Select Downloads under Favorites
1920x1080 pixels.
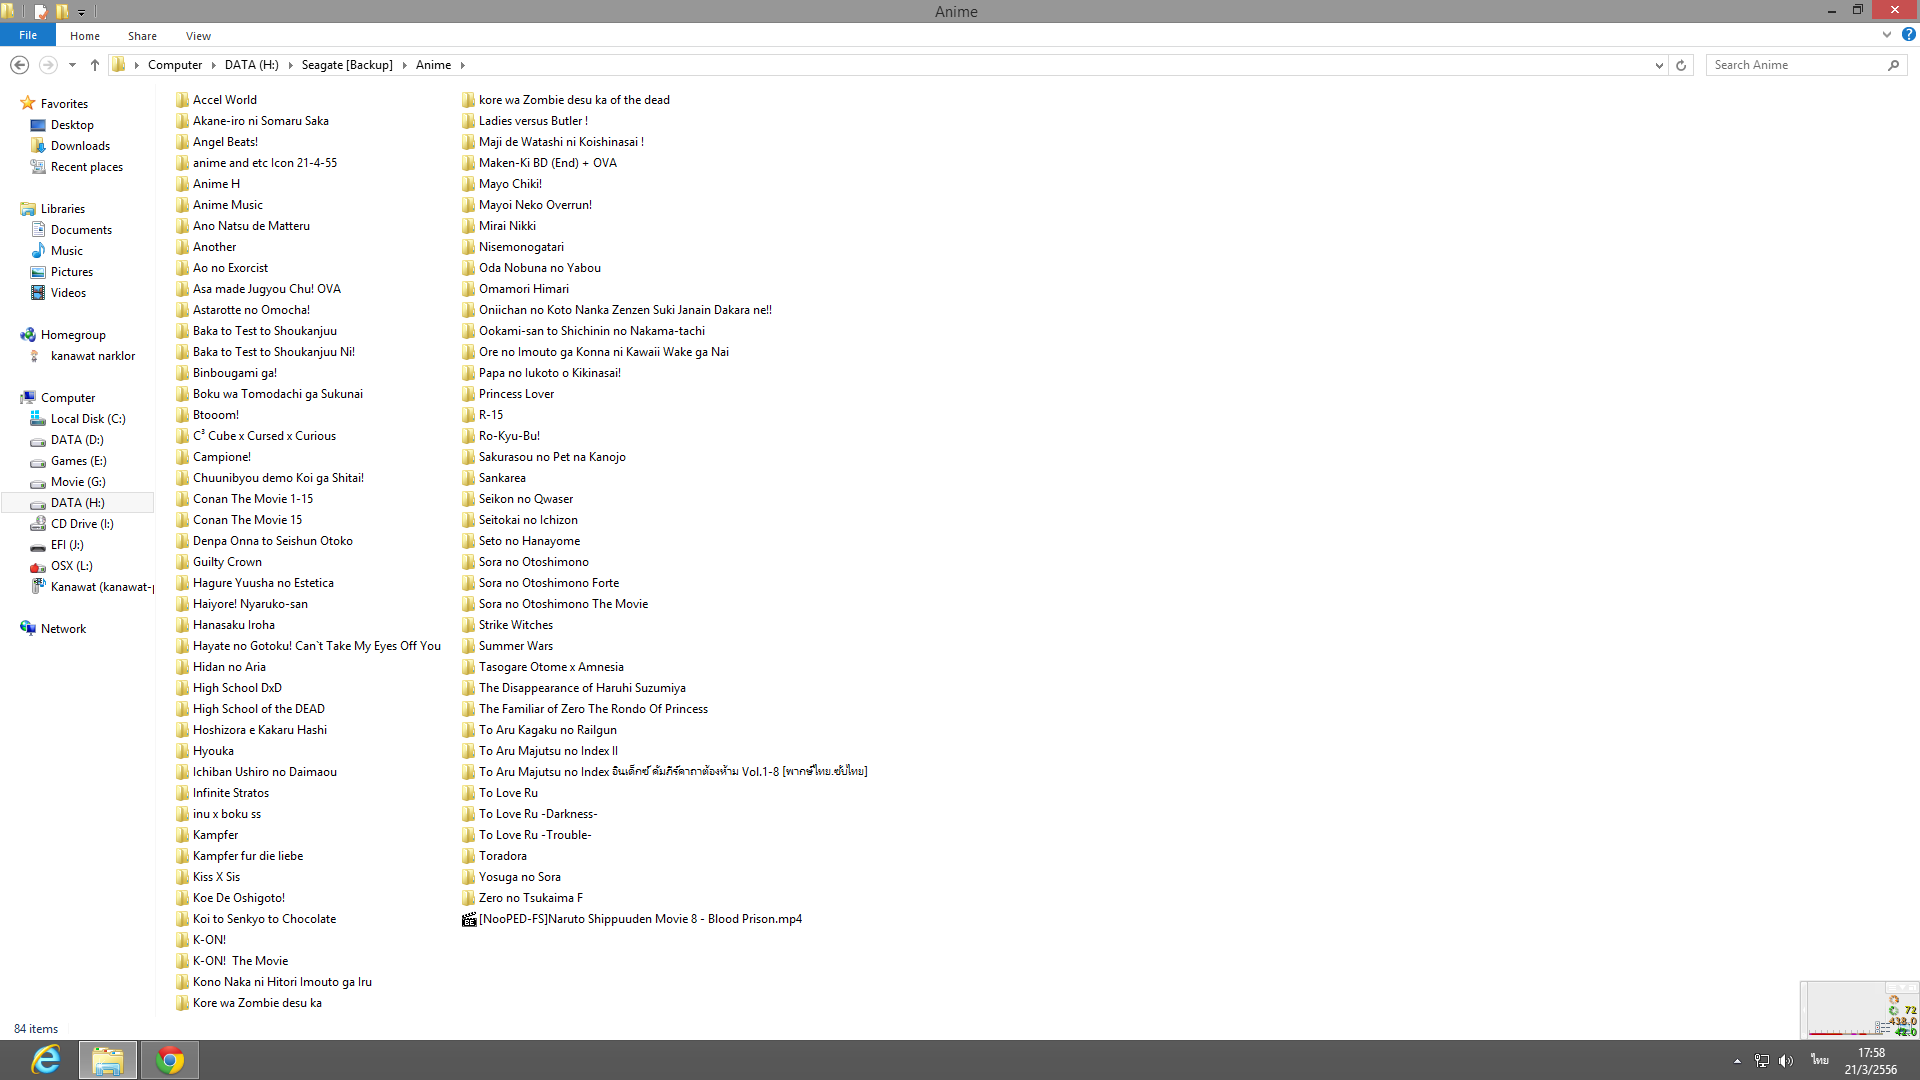point(80,146)
